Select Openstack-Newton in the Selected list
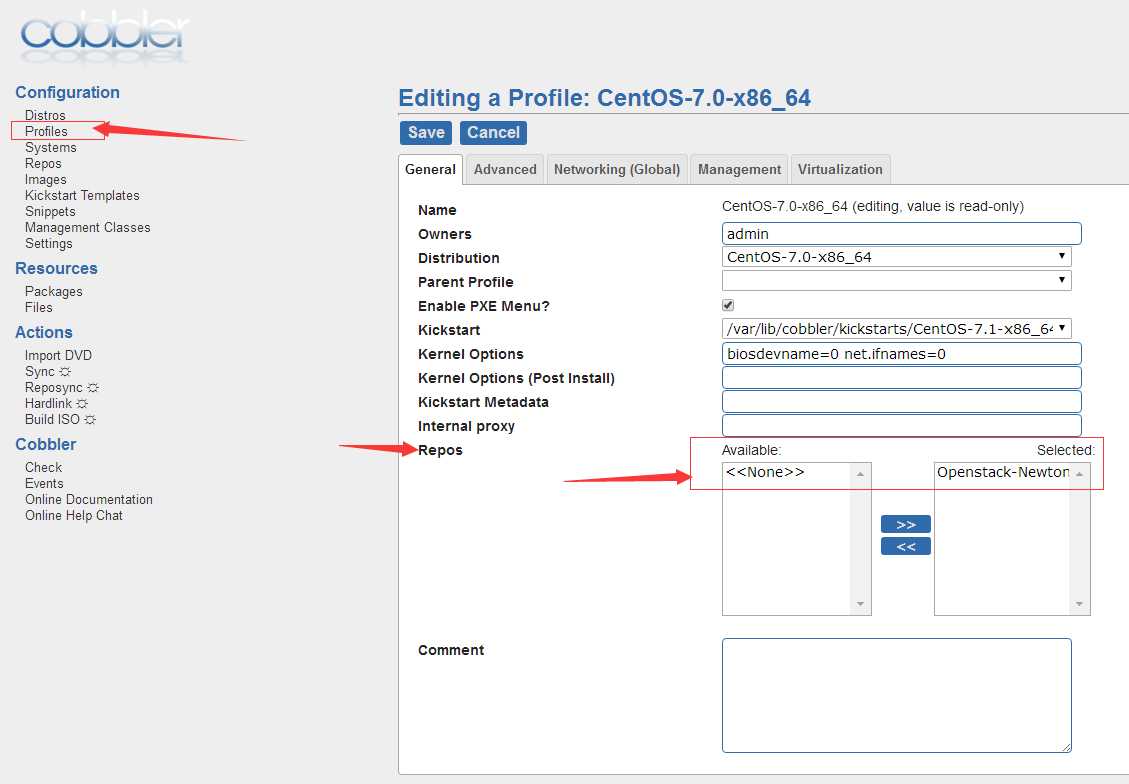The height and width of the screenshot is (784, 1129). pos(1002,472)
